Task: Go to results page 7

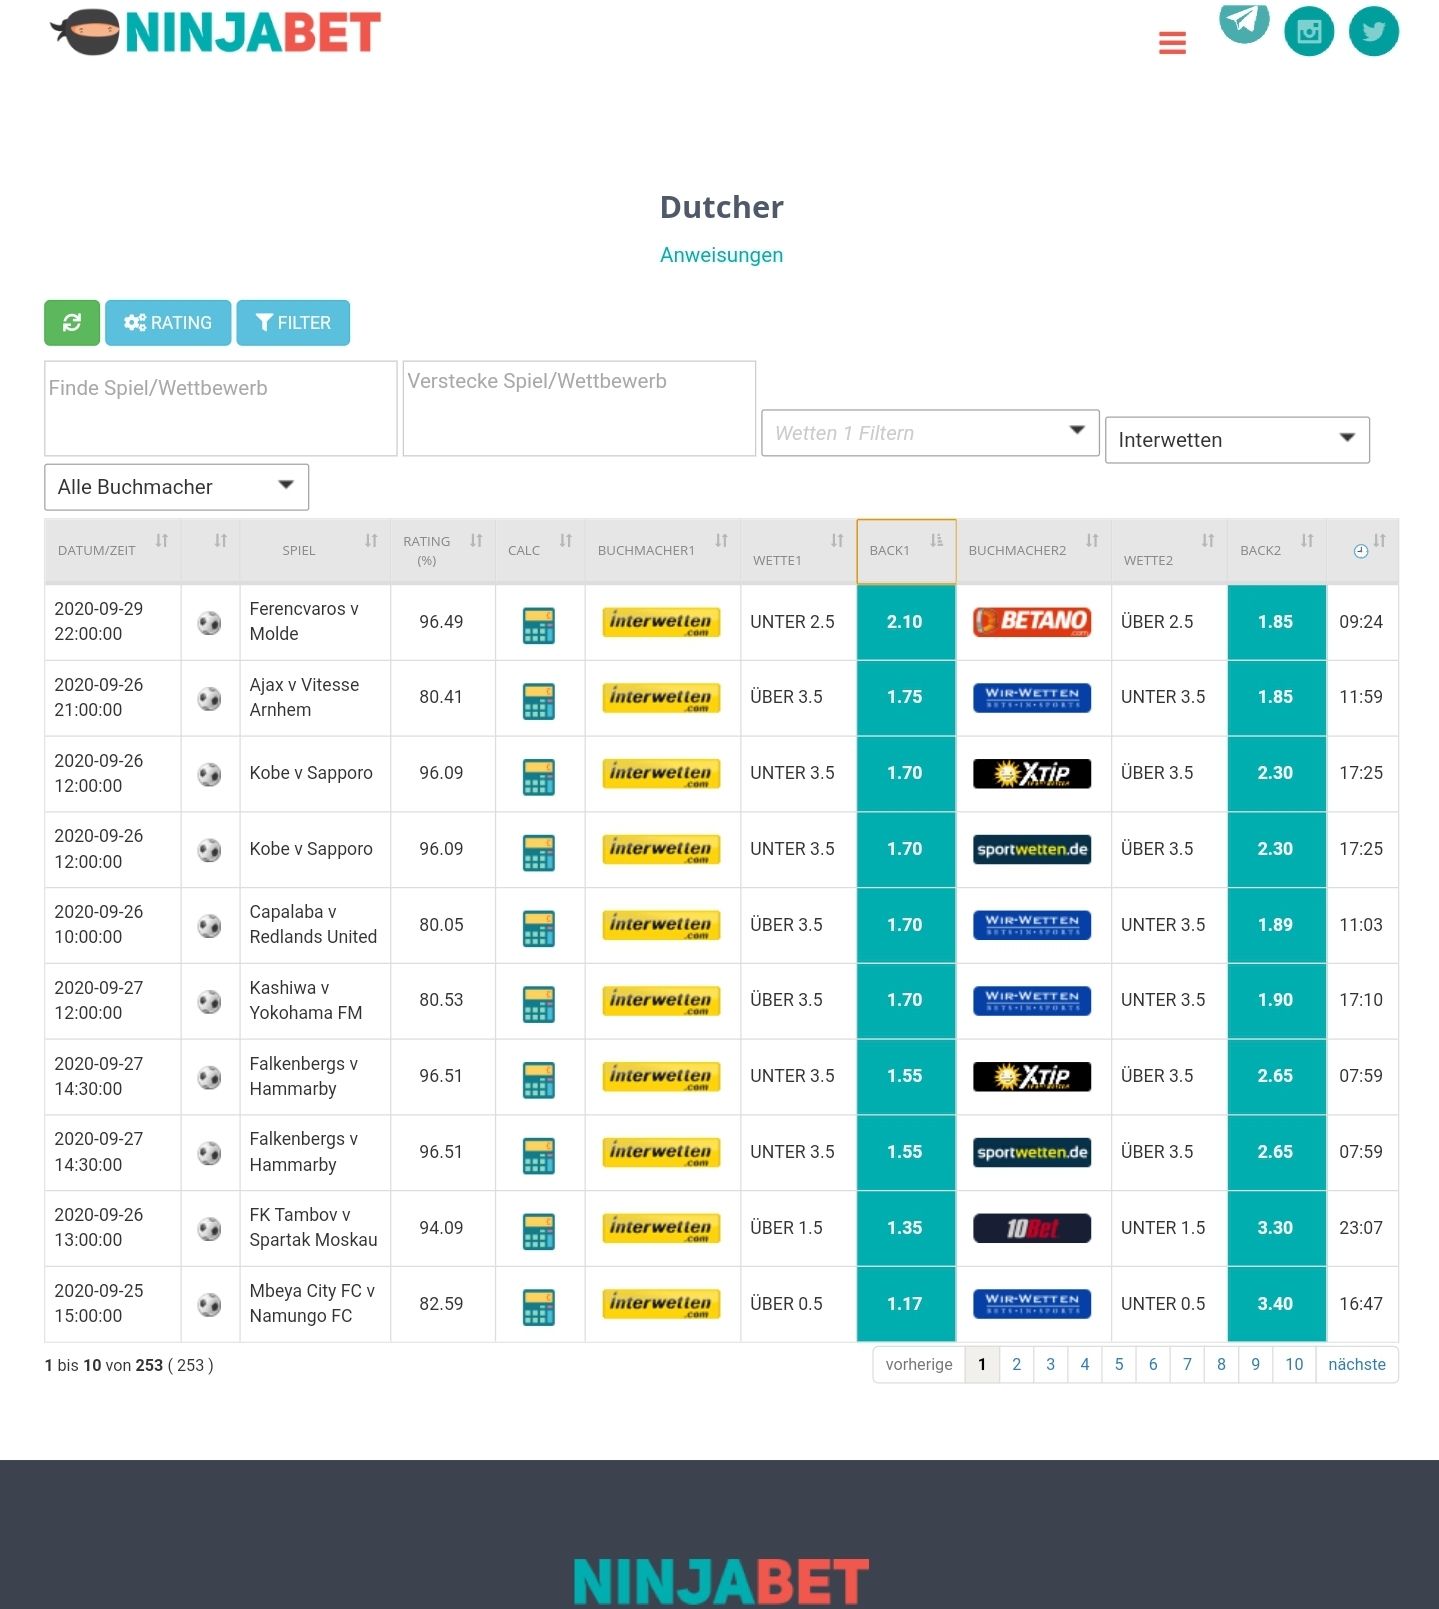Action: [x=1187, y=1365]
